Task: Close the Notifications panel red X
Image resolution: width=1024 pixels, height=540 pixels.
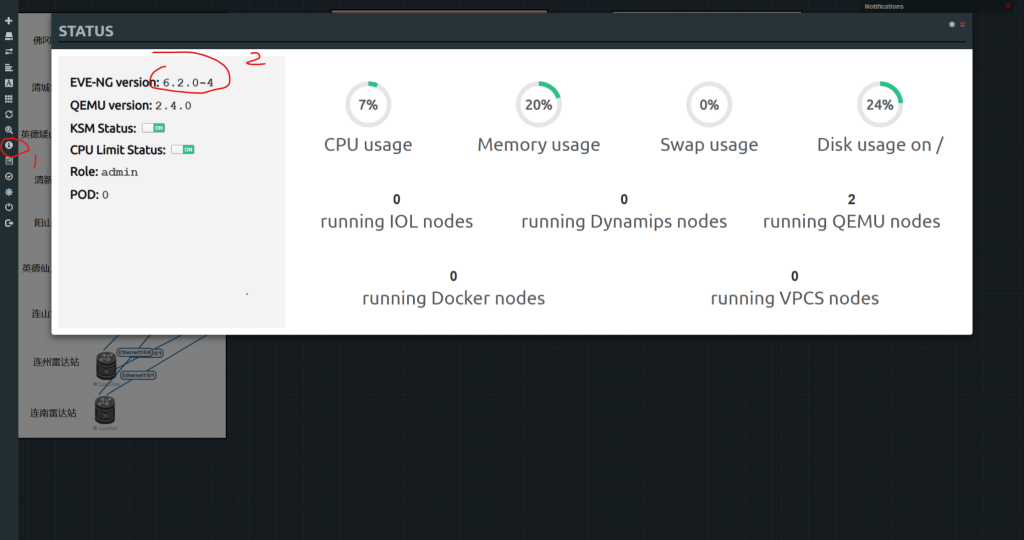Action: click(x=1007, y=5)
